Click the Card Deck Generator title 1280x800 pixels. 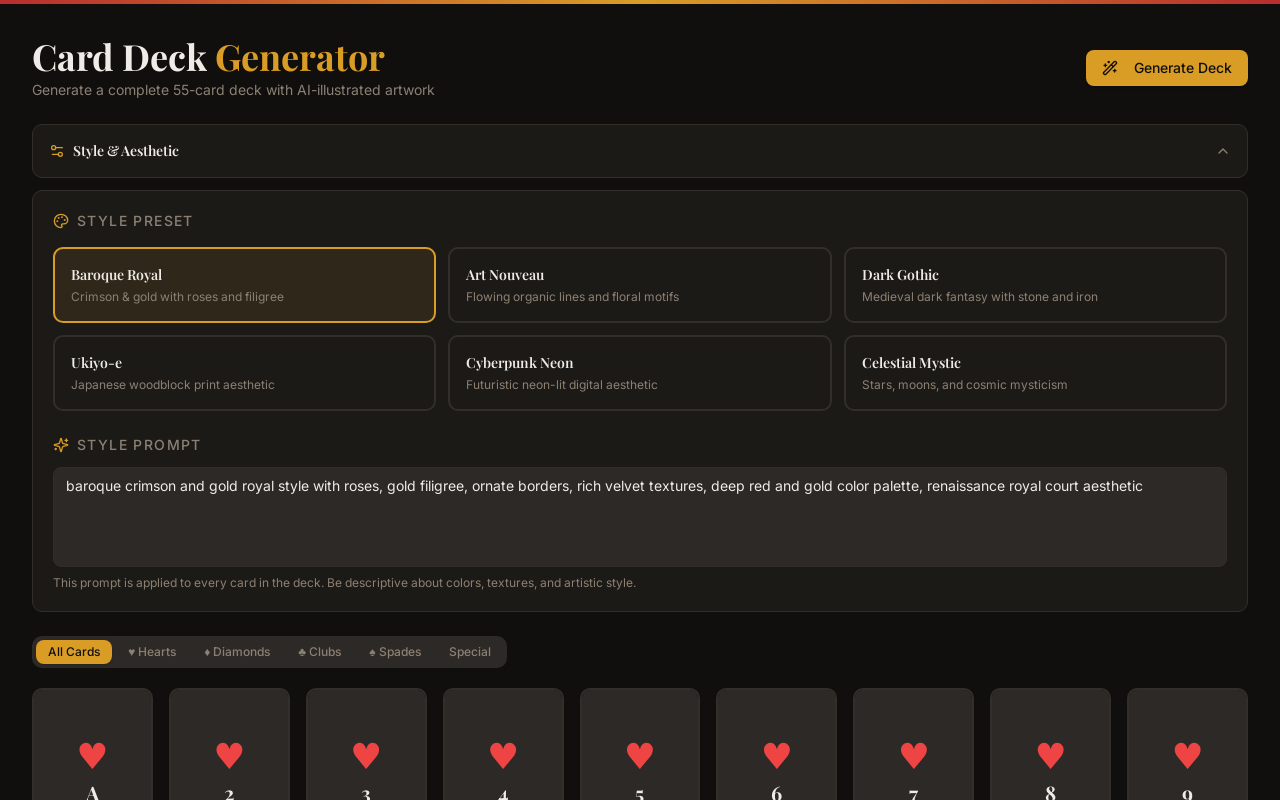(208, 57)
